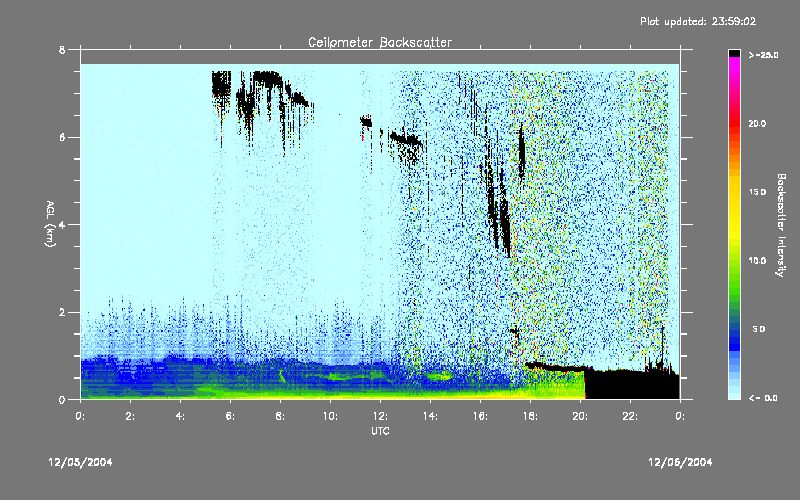Click the x-axis tick label '10:'
Viewport: 800px width, 500px height.
point(330,416)
